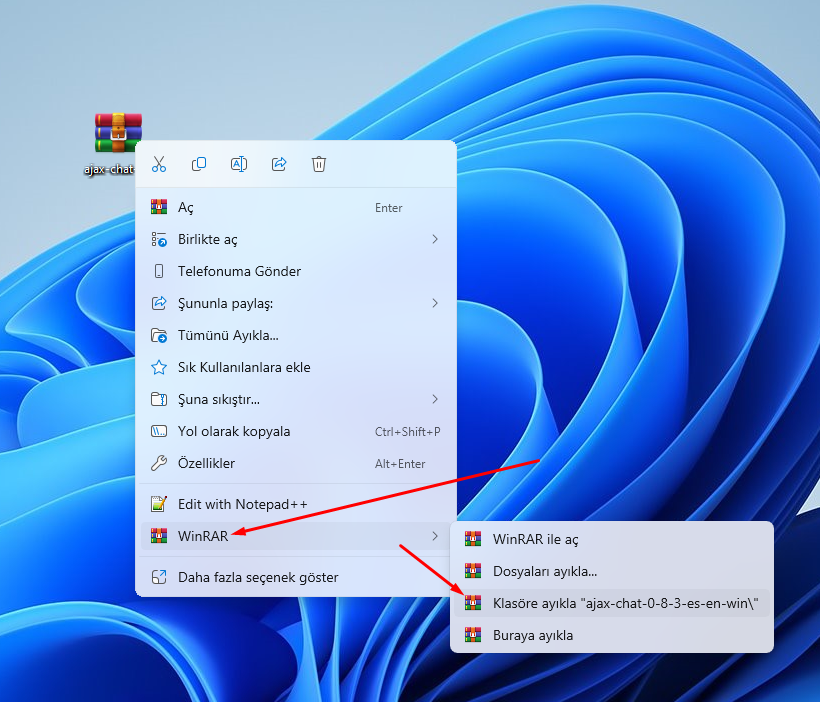Click "Daha fazla seçenek göster"
Image resolution: width=820 pixels, height=702 pixels.
pyautogui.click(x=295, y=577)
